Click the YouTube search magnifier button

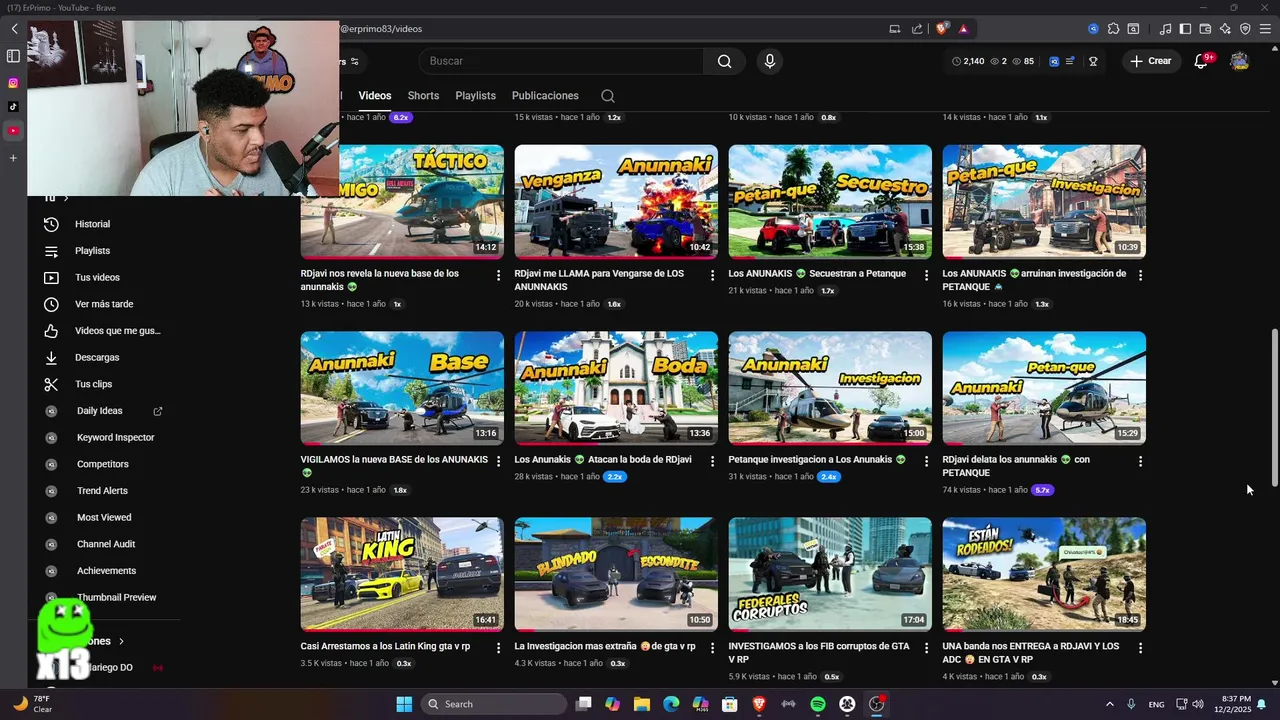click(x=724, y=61)
